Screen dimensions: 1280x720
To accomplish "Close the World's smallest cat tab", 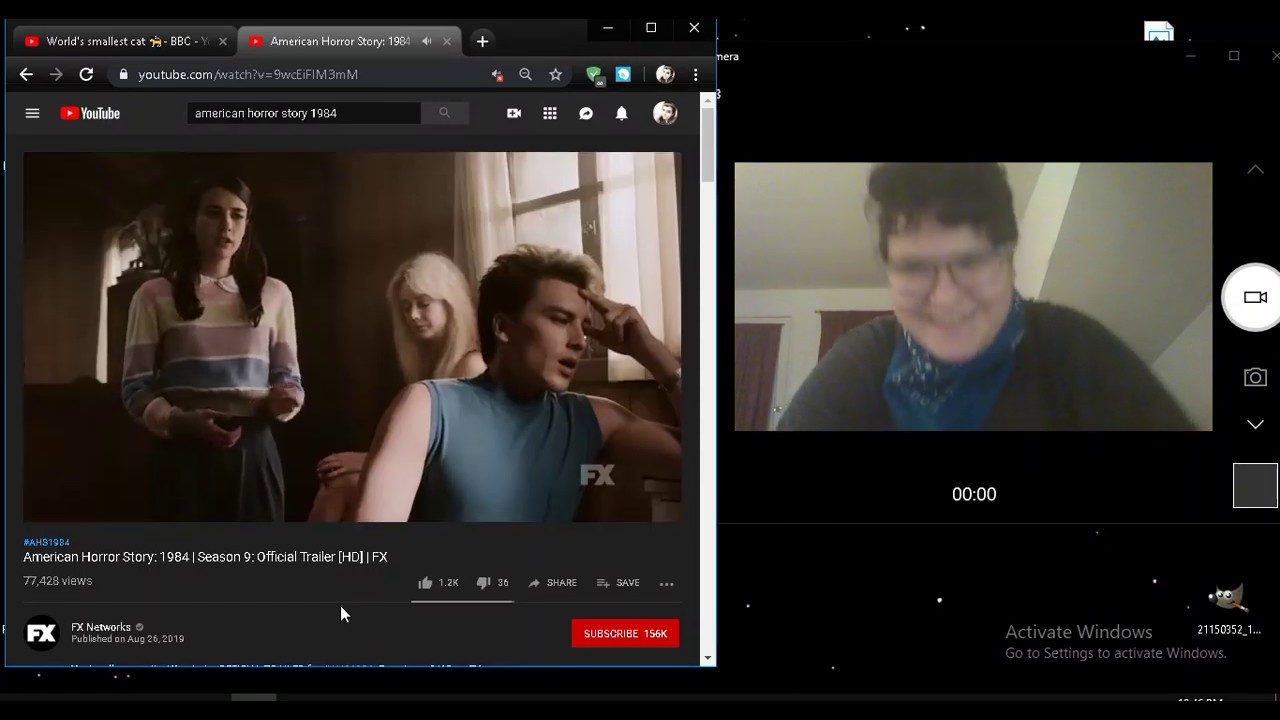I will tap(222, 41).
